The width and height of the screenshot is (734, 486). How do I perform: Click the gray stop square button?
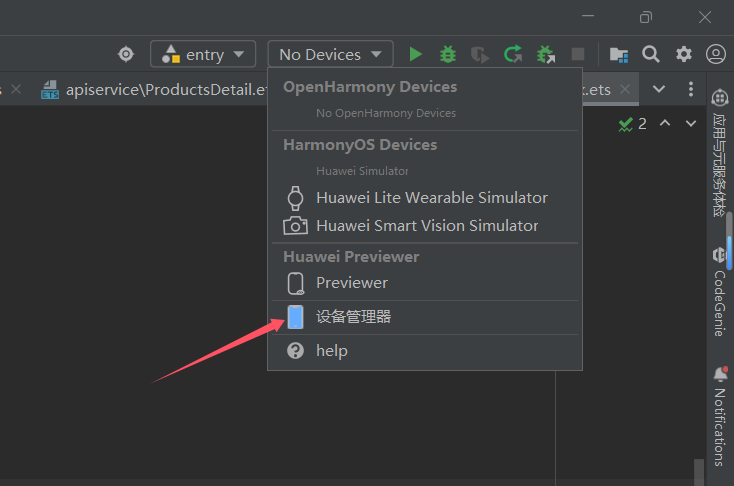[x=578, y=54]
